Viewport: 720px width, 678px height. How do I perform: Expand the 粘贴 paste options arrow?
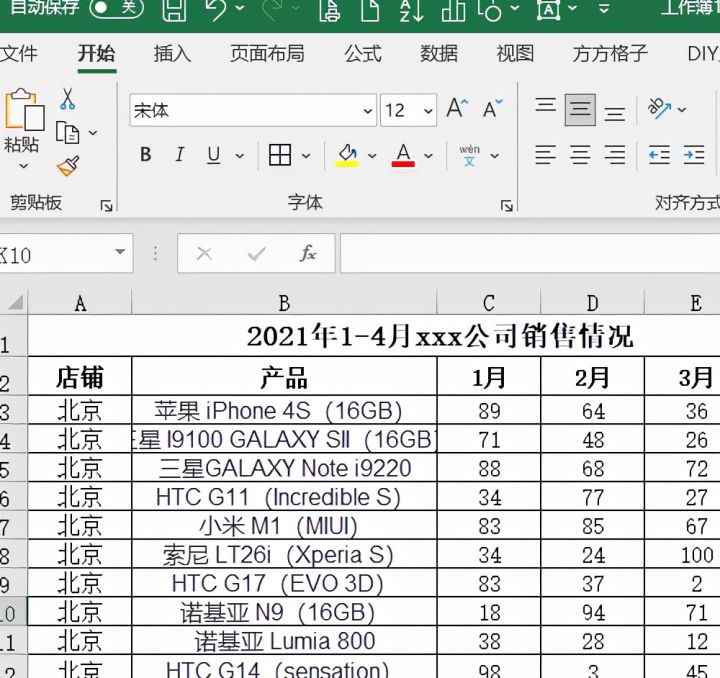[23, 166]
